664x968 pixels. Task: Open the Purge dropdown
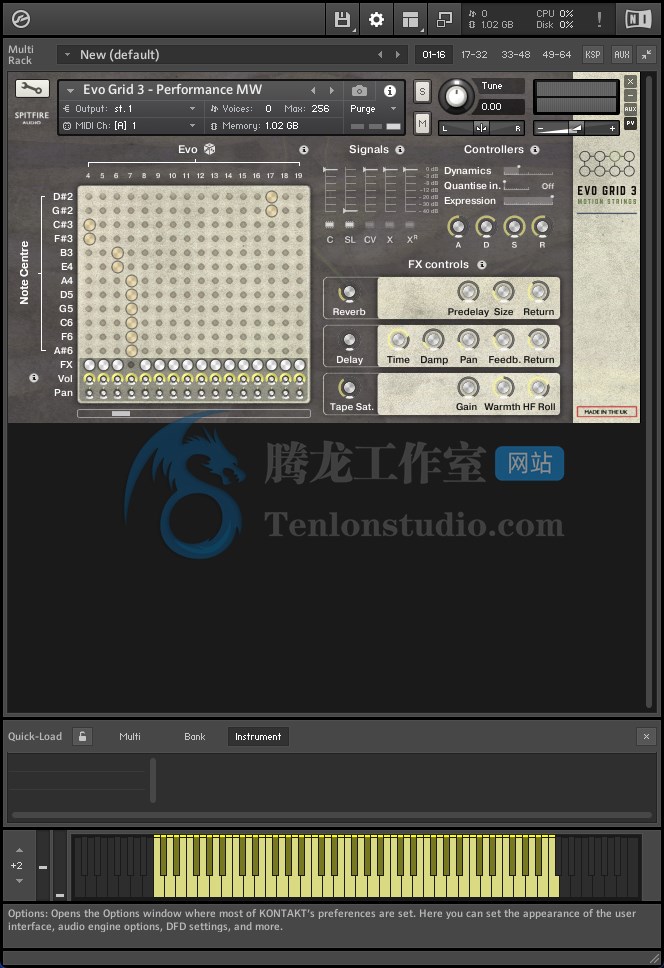pyautogui.click(x=373, y=109)
